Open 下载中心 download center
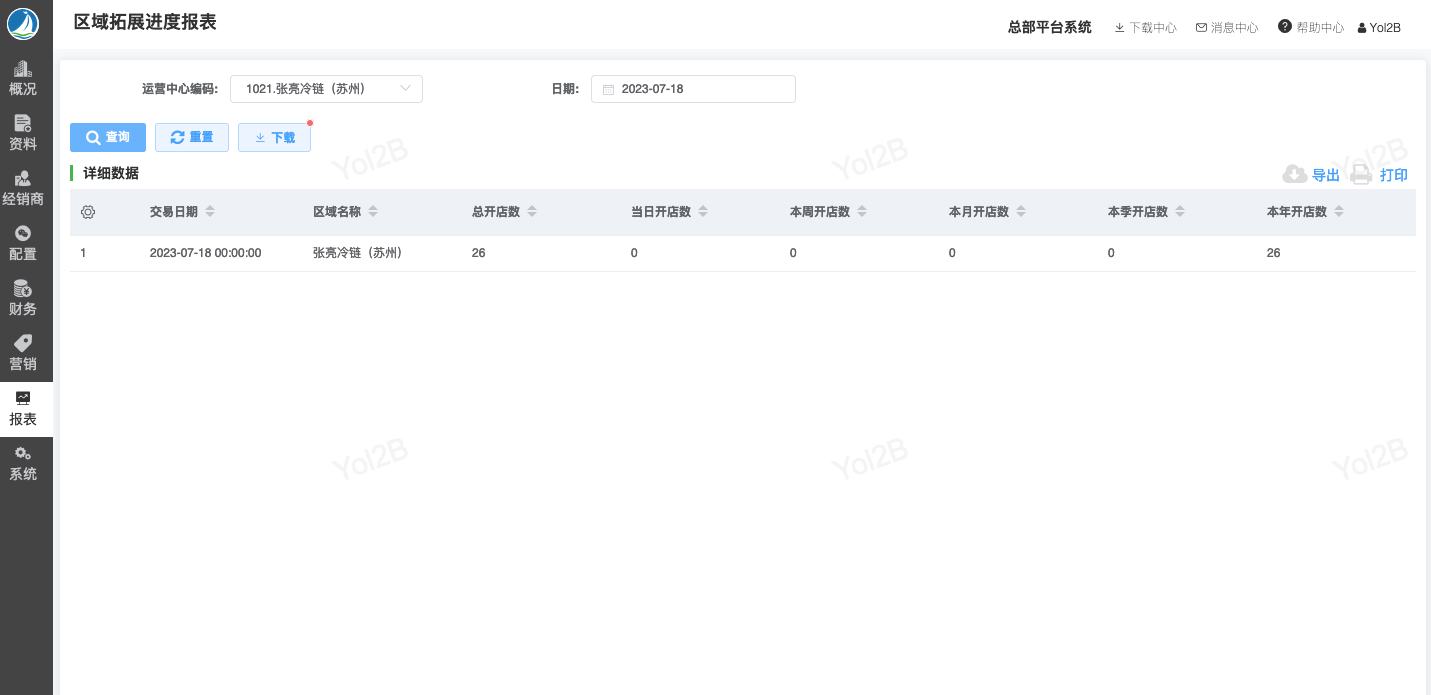1431x695 pixels. [1146, 28]
